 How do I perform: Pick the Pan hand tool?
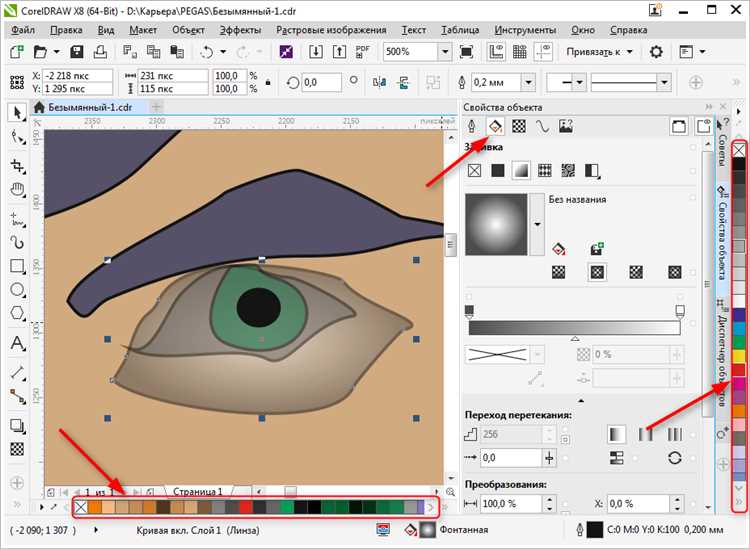point(17,189)
